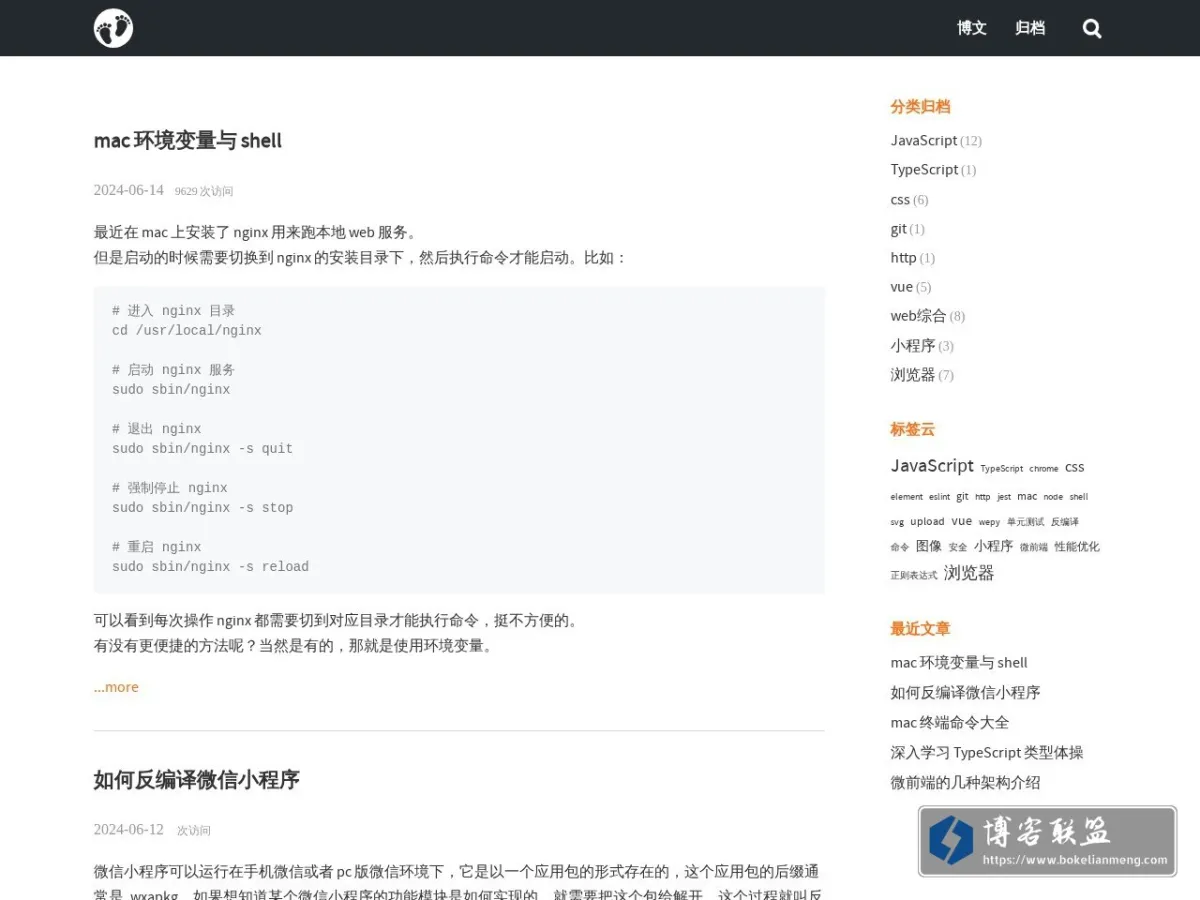Click code line sudo sbin/nginx -s reload

tap(211, 567)
